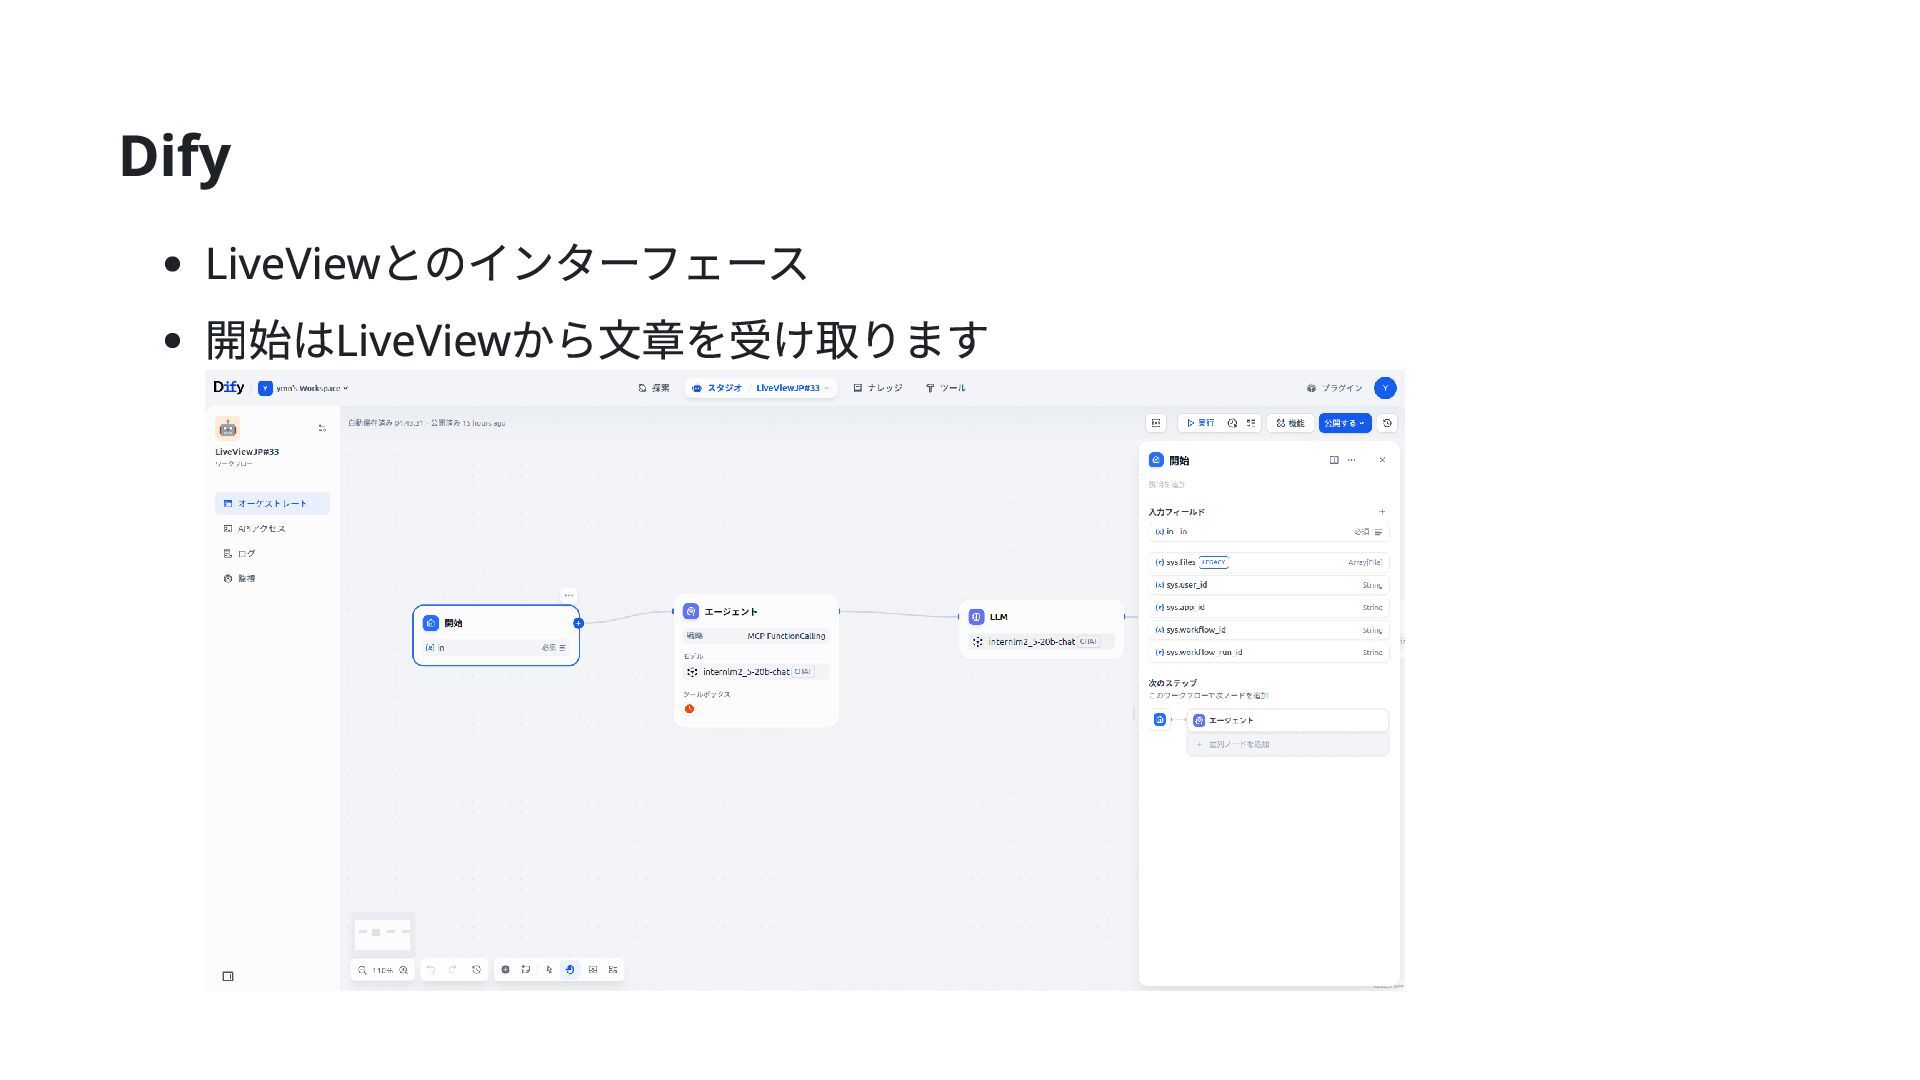The image size is (1920, 1080).
Task: Open the 公開する (Publish) dropdown
Action: [1345, 423]
